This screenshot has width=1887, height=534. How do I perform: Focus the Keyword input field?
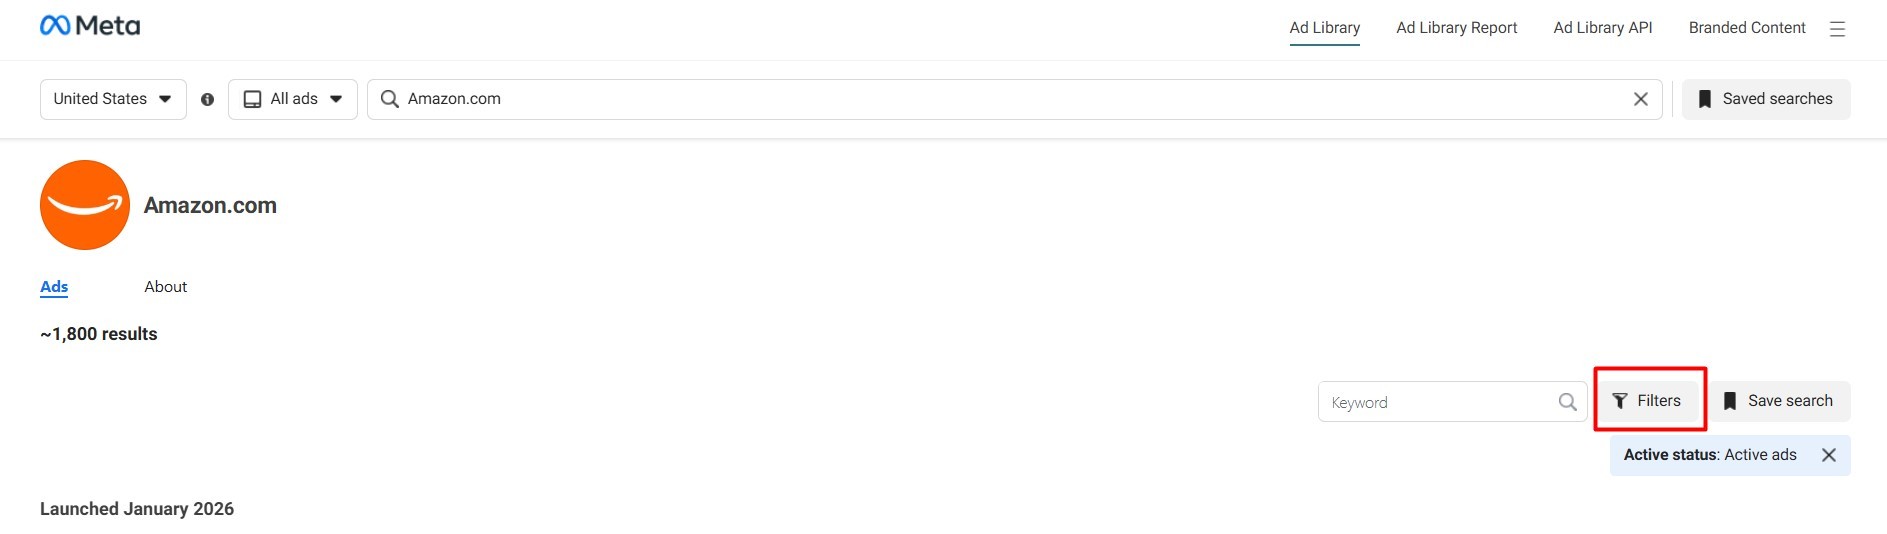click(1437, 402)
